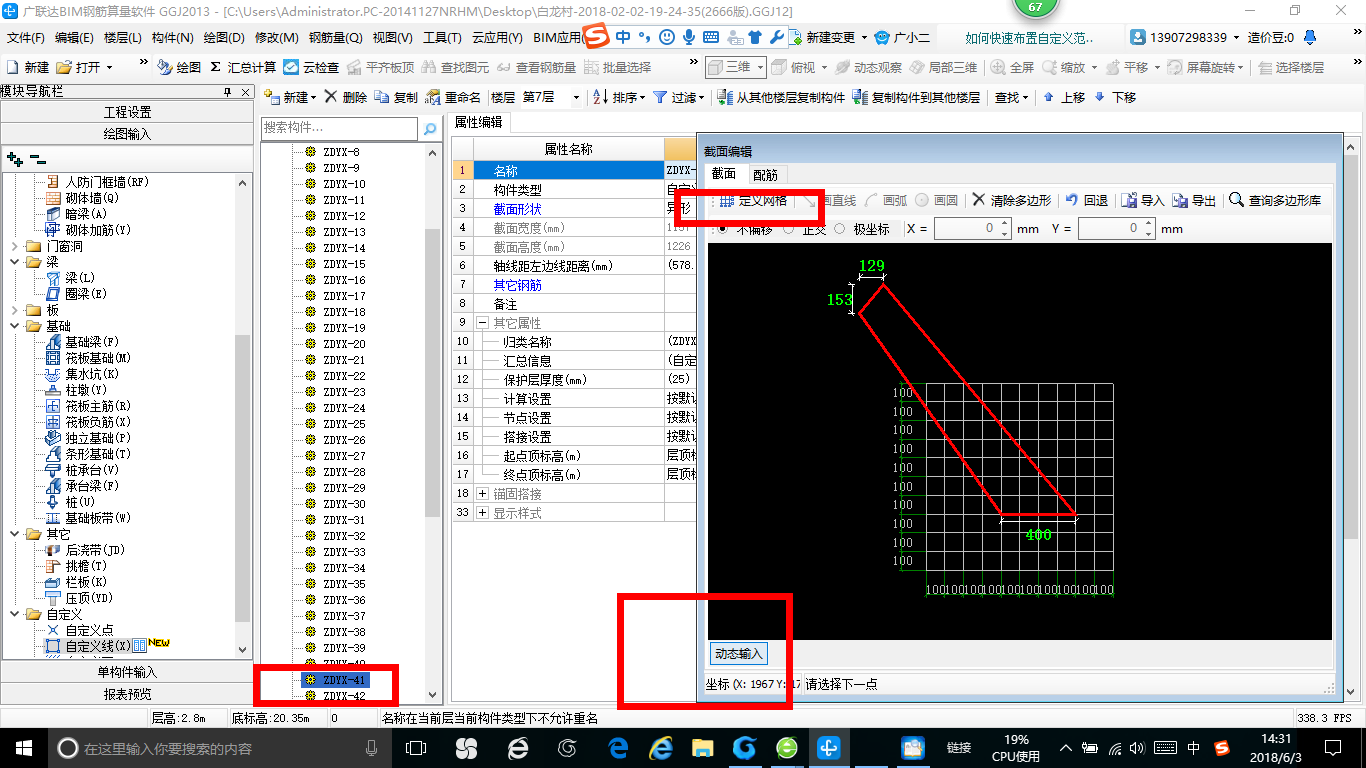Toggle the 动态输入 button

(x=738, y=654)
